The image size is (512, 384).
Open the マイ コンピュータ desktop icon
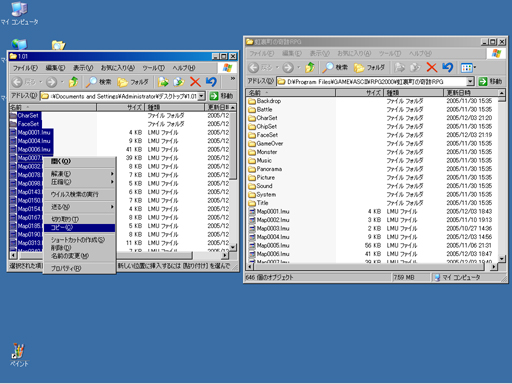click(19, 13)
